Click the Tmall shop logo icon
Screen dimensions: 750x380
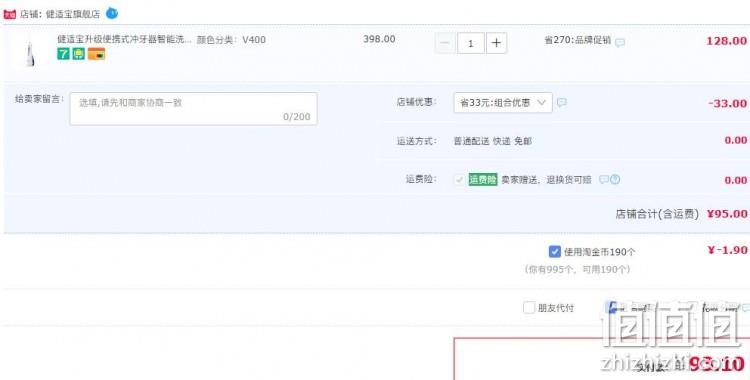pos(10,14)
